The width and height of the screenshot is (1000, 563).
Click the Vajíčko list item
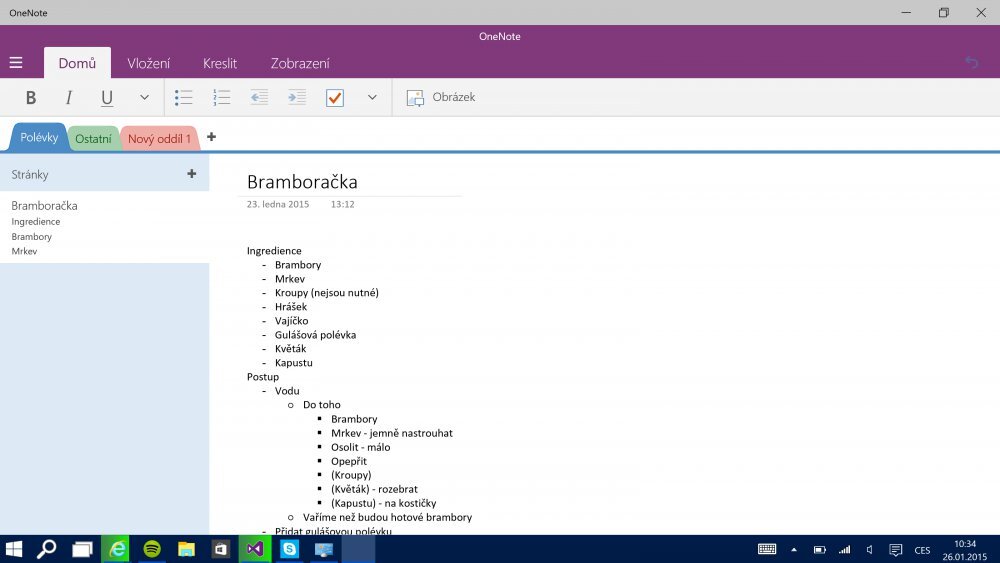(291, 321)
